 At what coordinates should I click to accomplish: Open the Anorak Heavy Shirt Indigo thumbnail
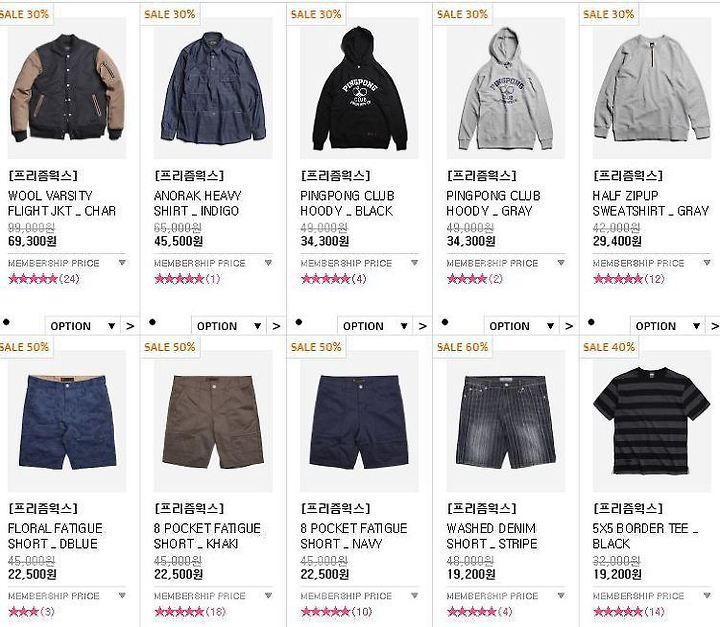tap(213, 88)
